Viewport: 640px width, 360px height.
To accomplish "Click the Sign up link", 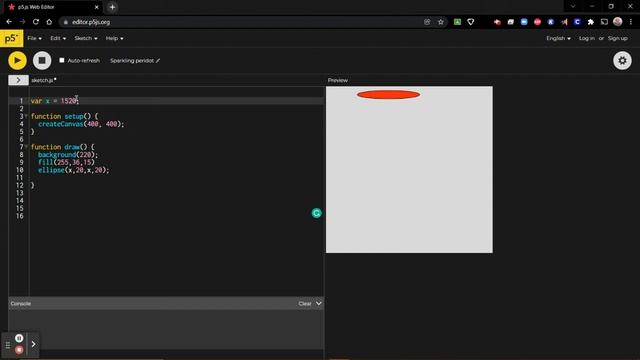I will [x=618, y=38].
